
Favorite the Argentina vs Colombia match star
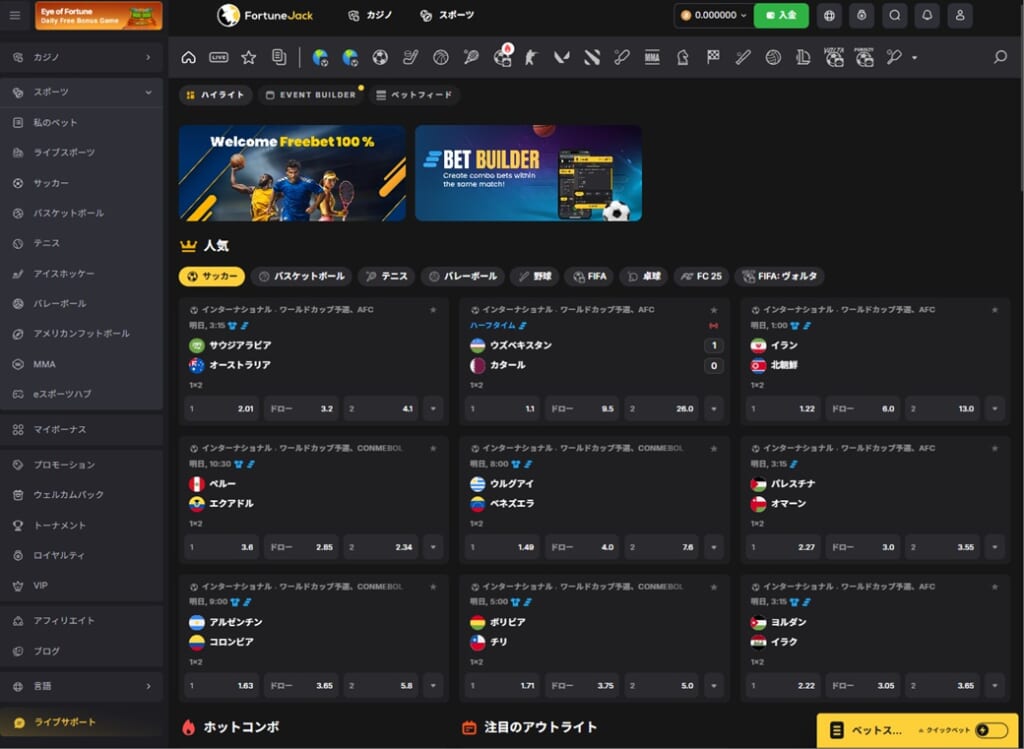tap(433, 586)
